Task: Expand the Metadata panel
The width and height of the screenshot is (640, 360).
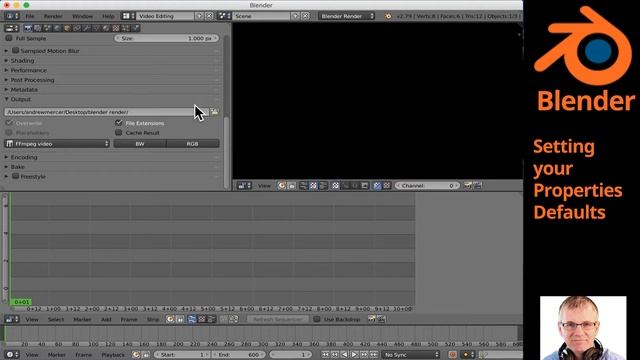Action: 24,89
